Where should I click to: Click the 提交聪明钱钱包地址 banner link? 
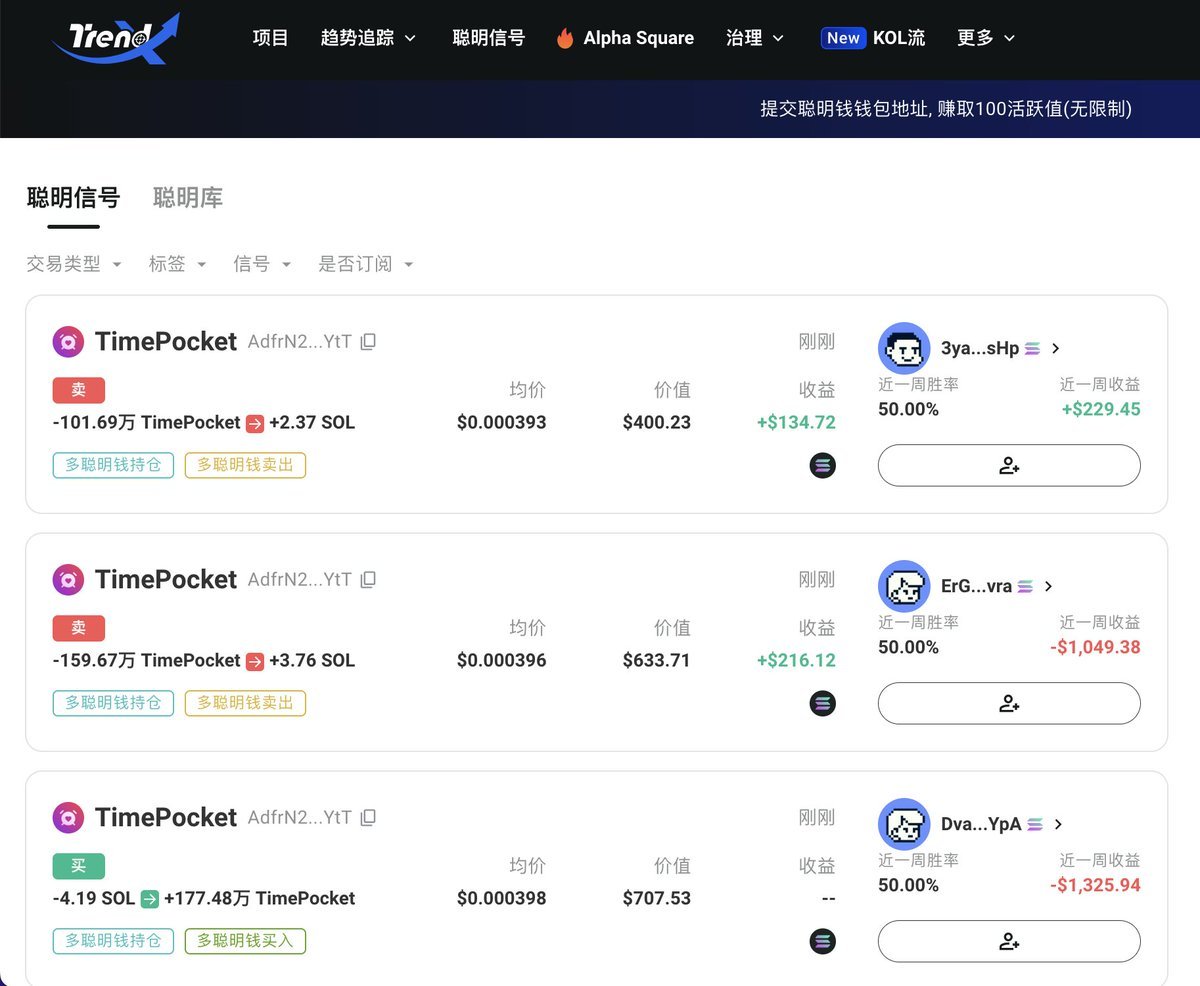coord(946,109)
